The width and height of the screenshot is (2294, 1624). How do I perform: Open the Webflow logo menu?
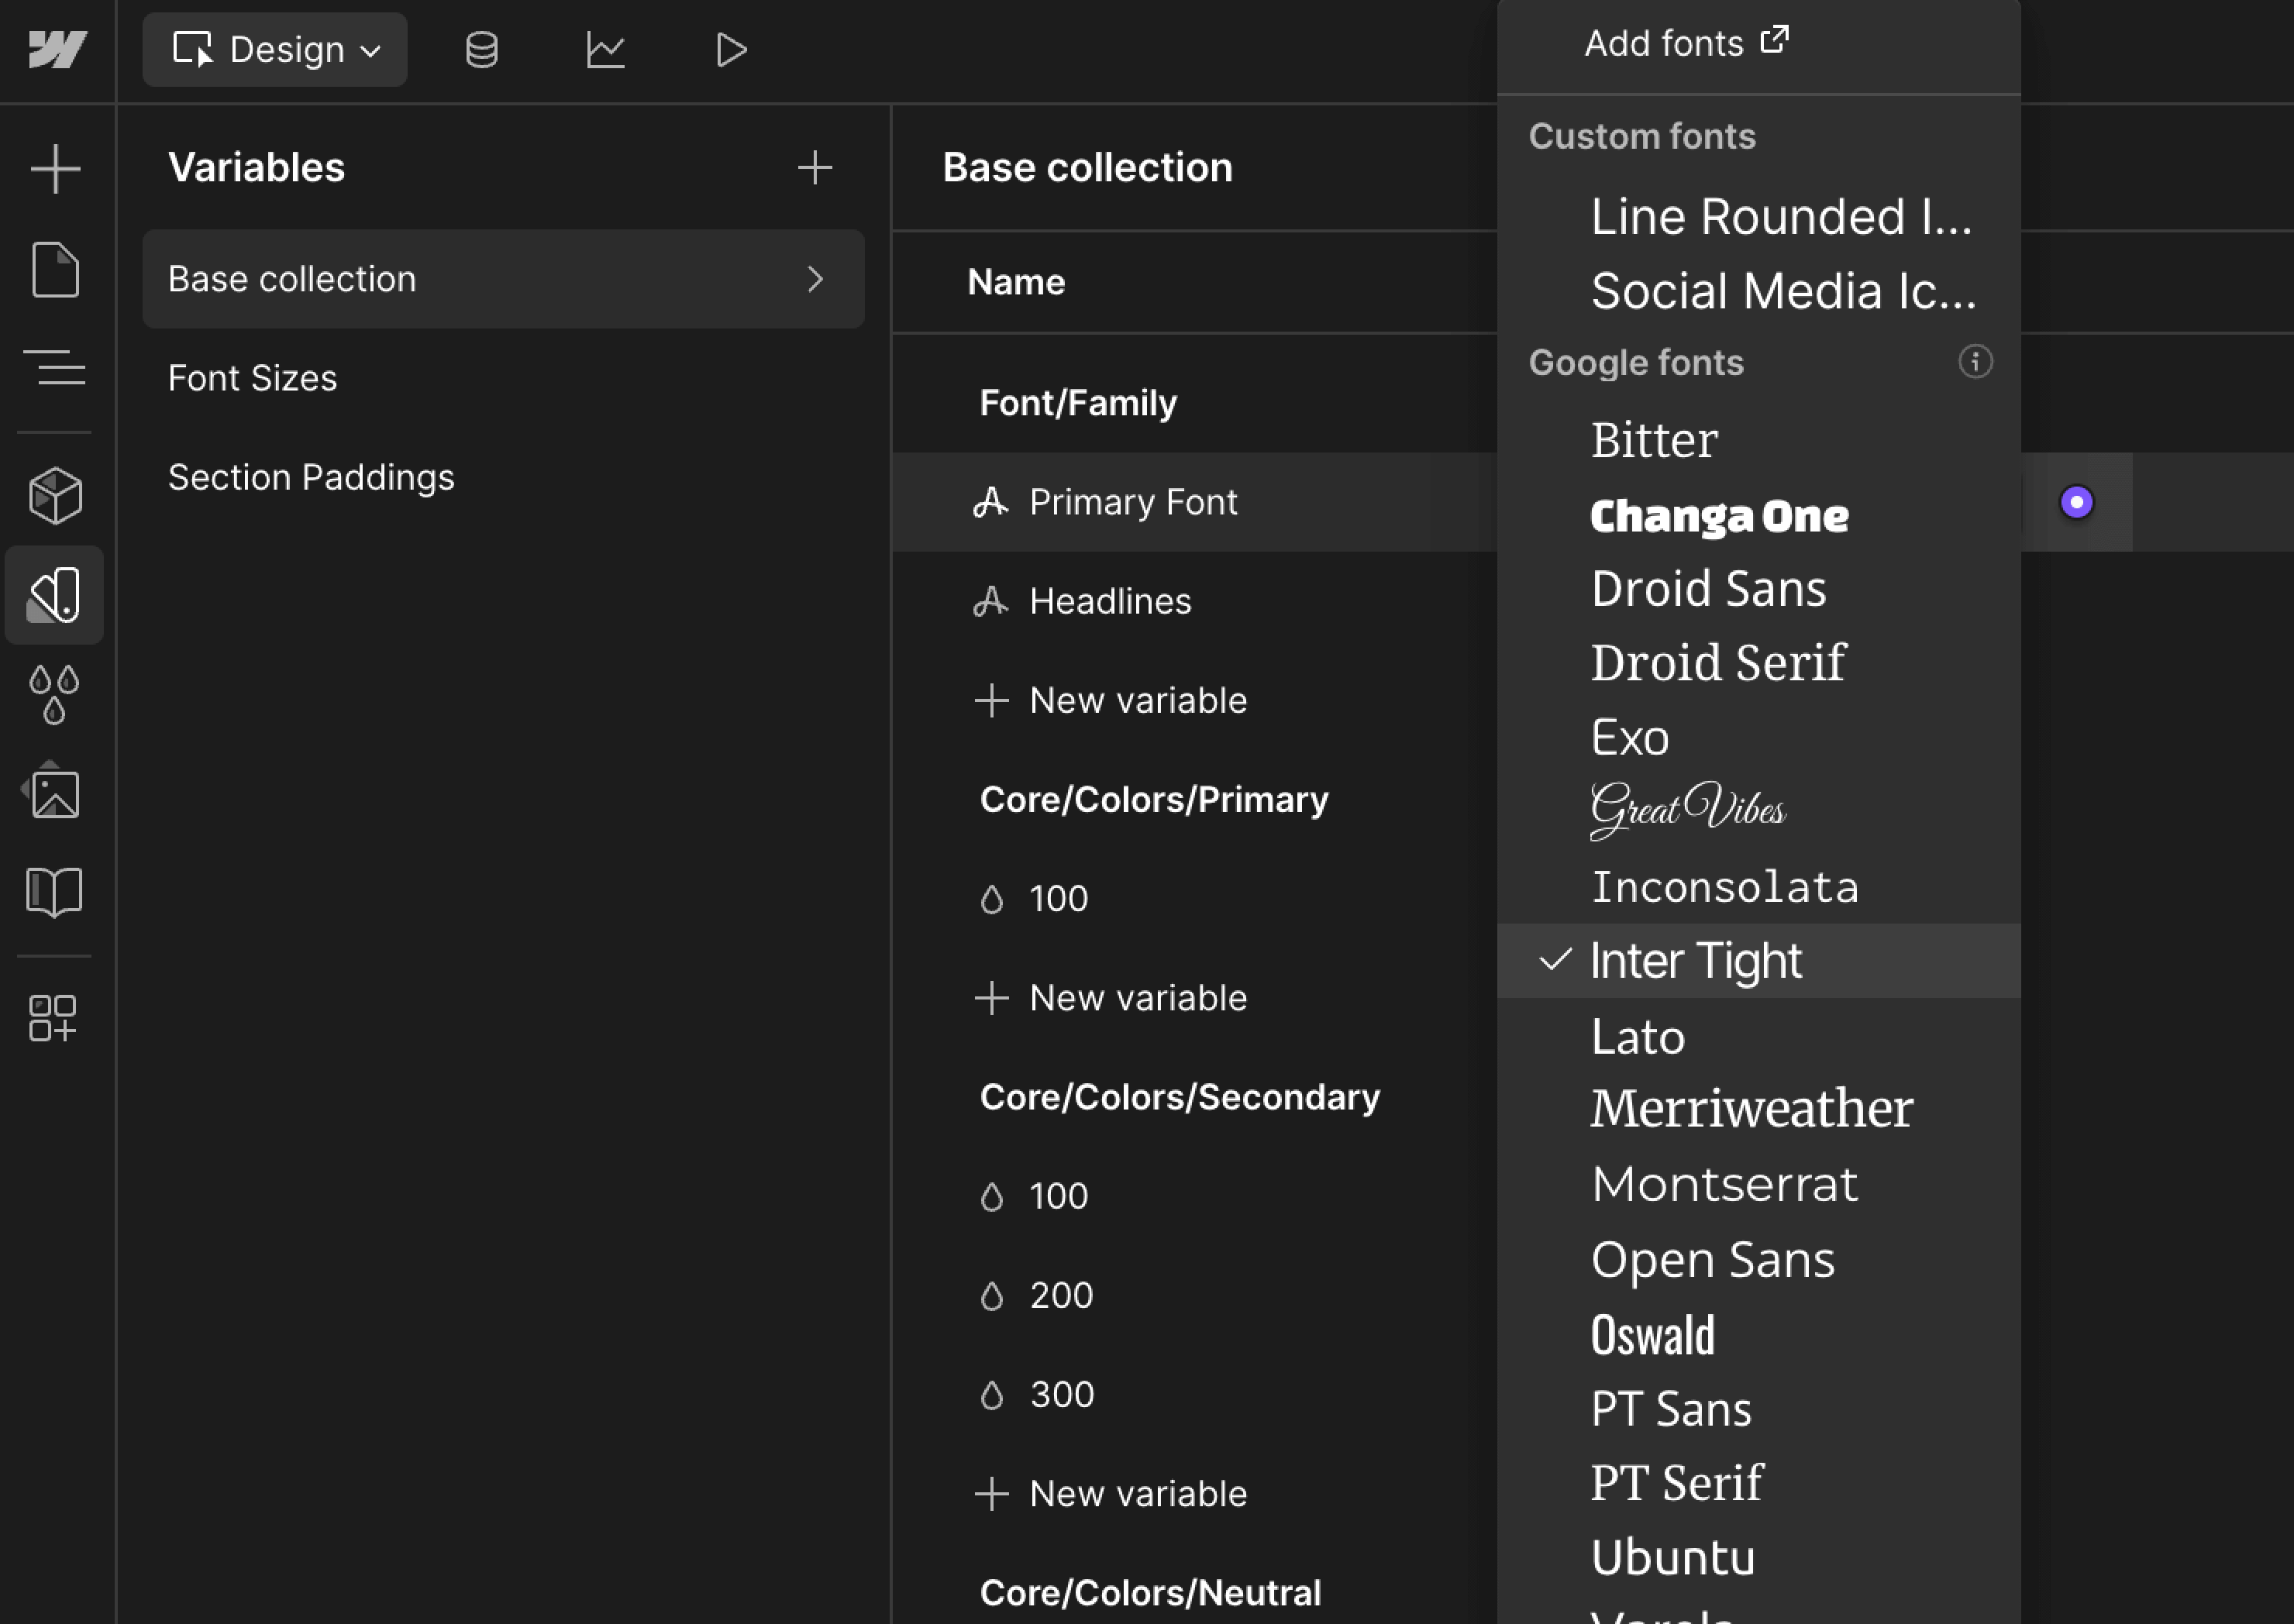tap(57, 49)
